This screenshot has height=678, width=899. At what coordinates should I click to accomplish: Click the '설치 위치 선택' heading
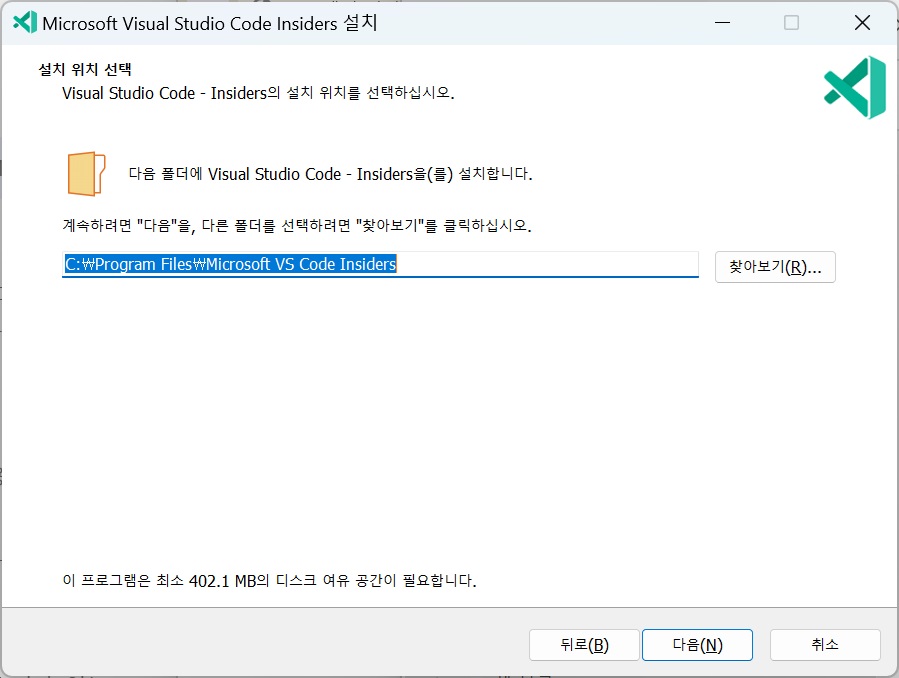click(x=85, y=70)
